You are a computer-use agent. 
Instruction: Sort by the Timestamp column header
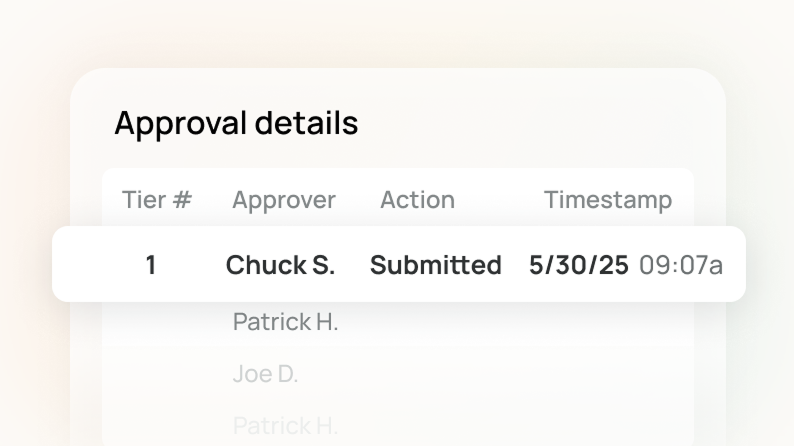coord(607,200)
